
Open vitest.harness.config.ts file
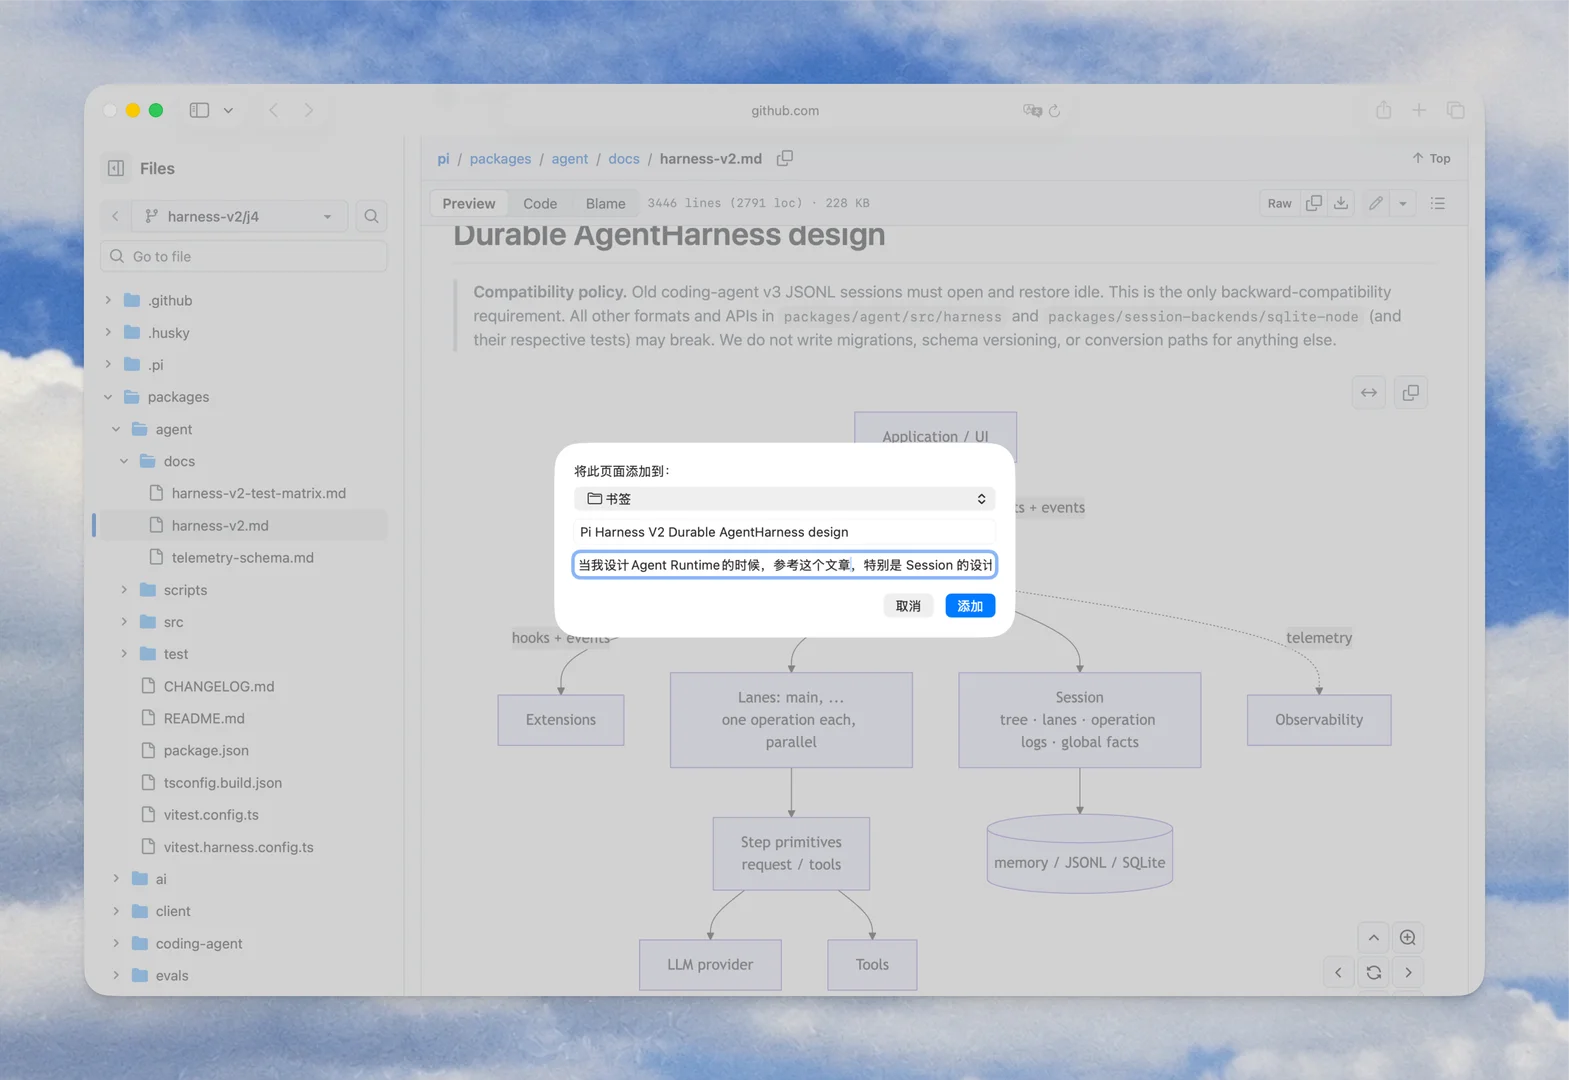tap(238, 847)
